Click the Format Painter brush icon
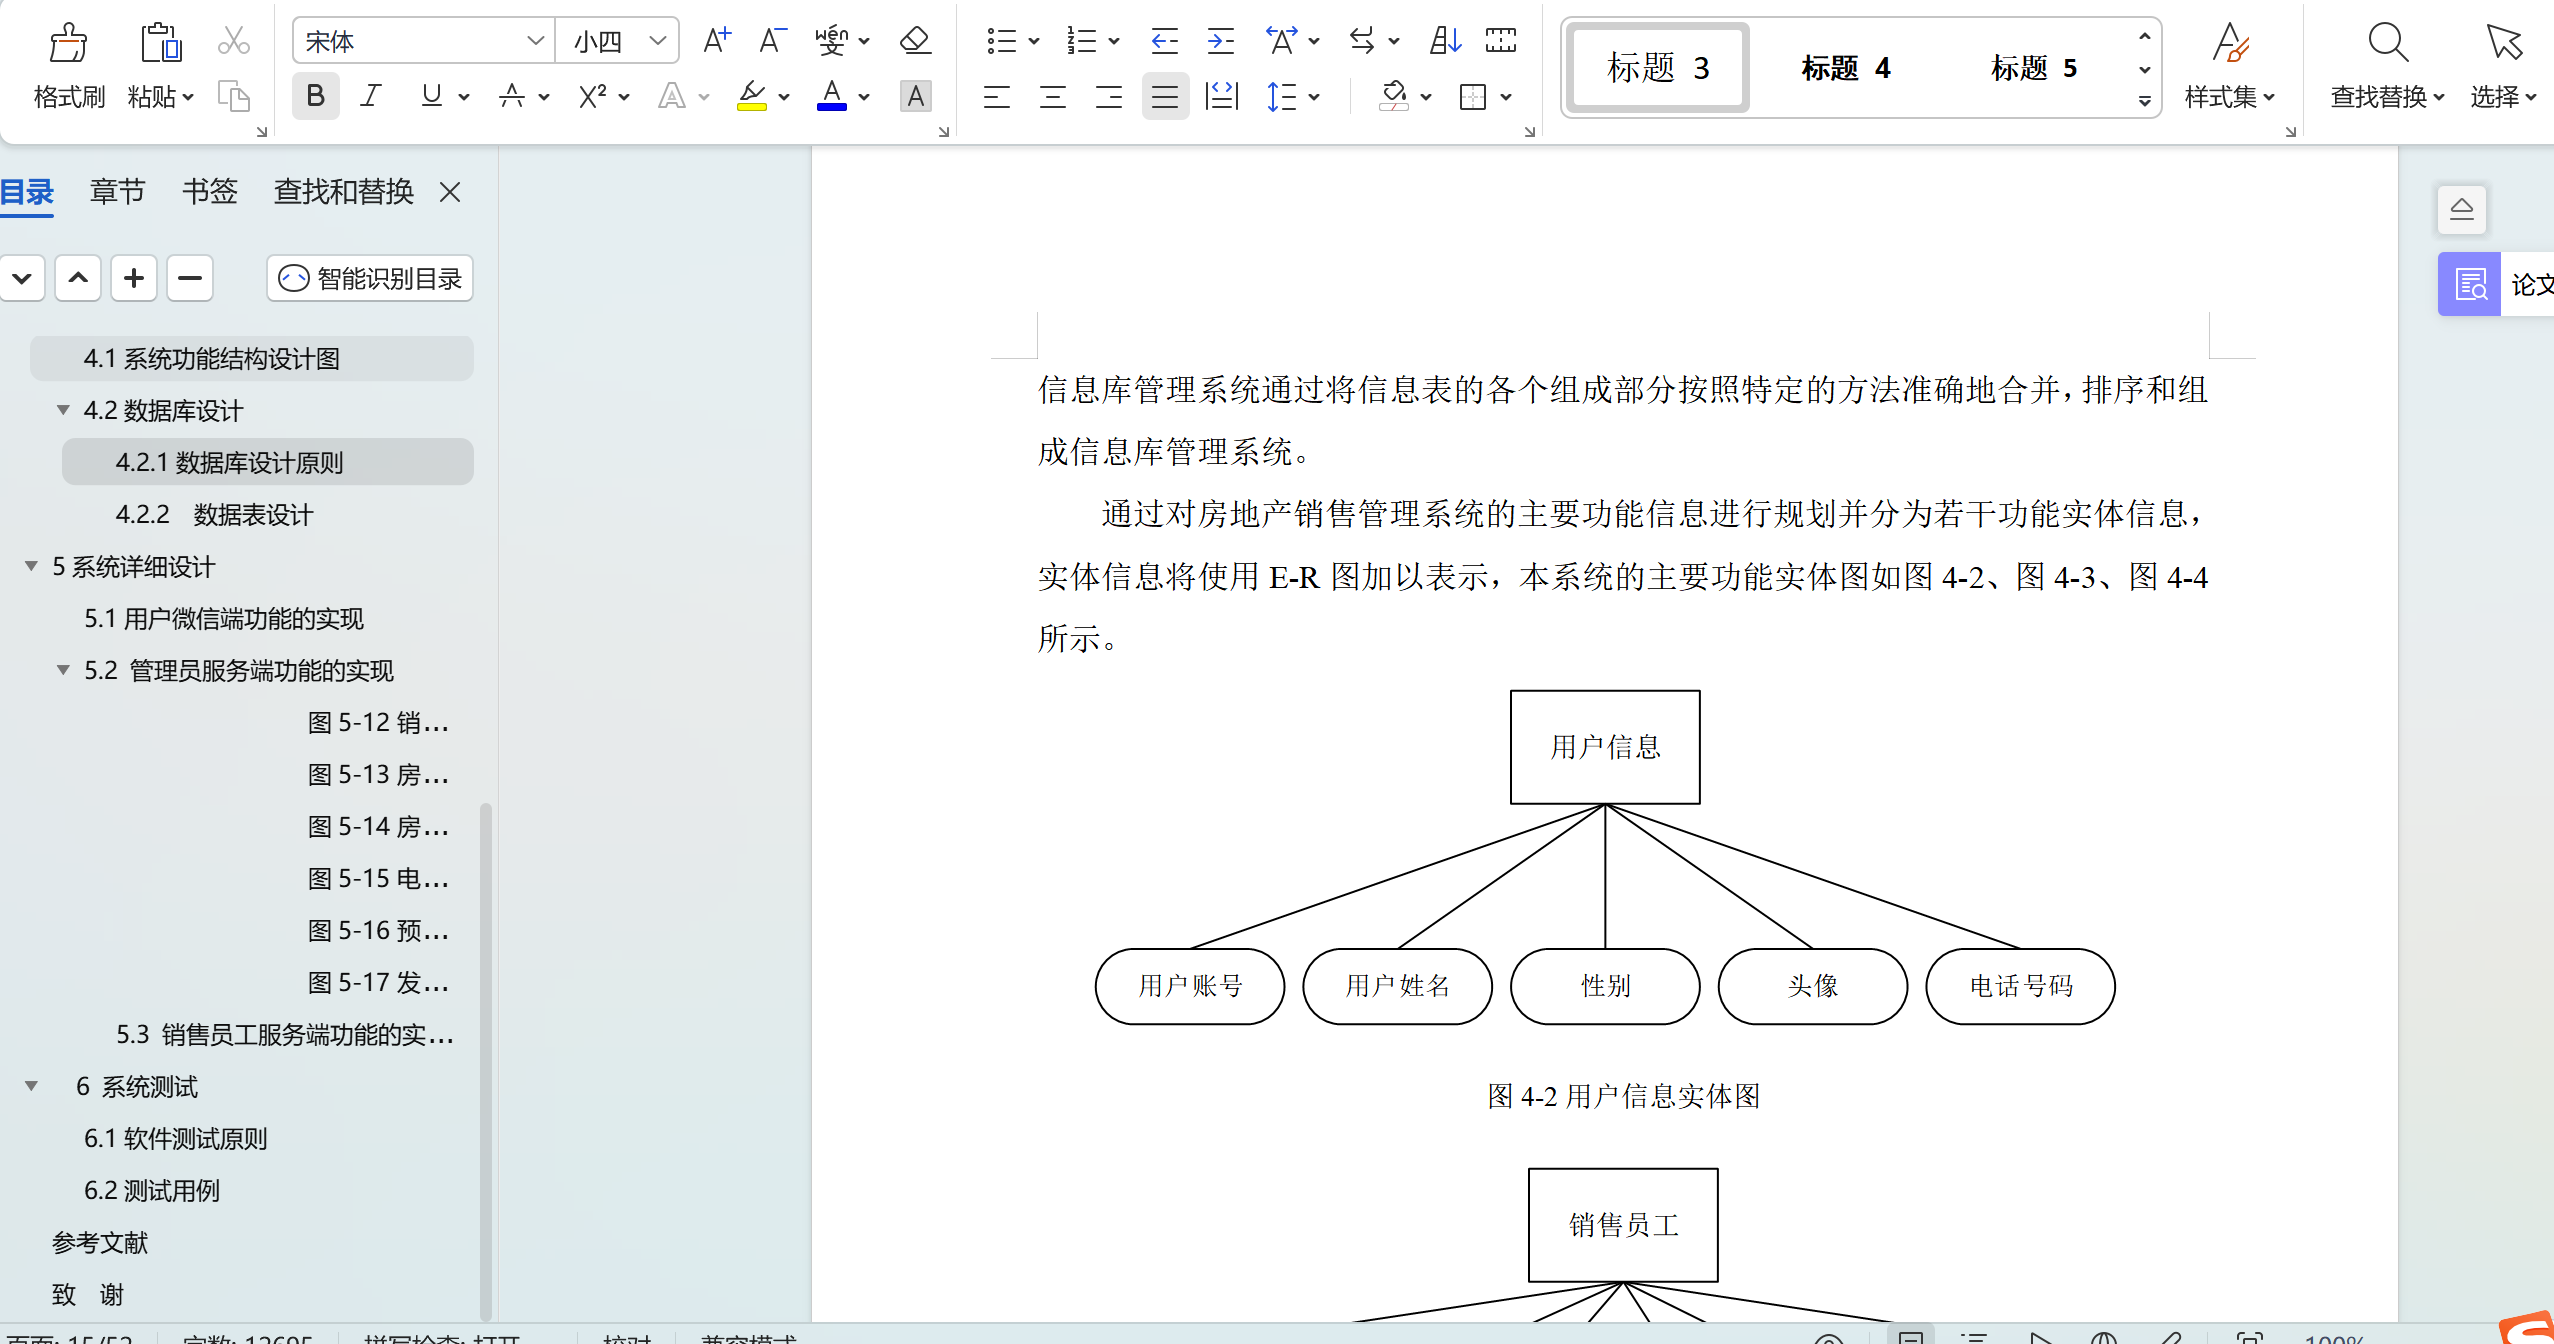This screenshot has width=2554, height=1344. coord(68,44)
